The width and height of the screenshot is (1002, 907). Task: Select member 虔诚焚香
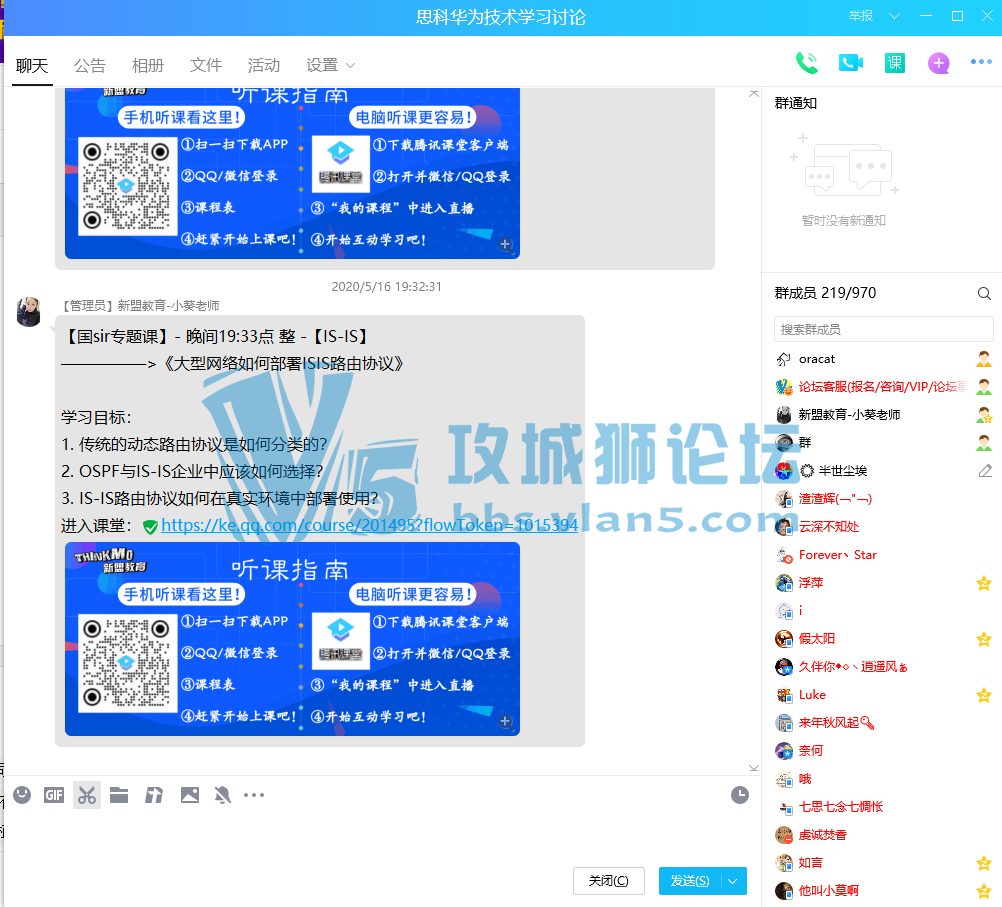[883, 835]
